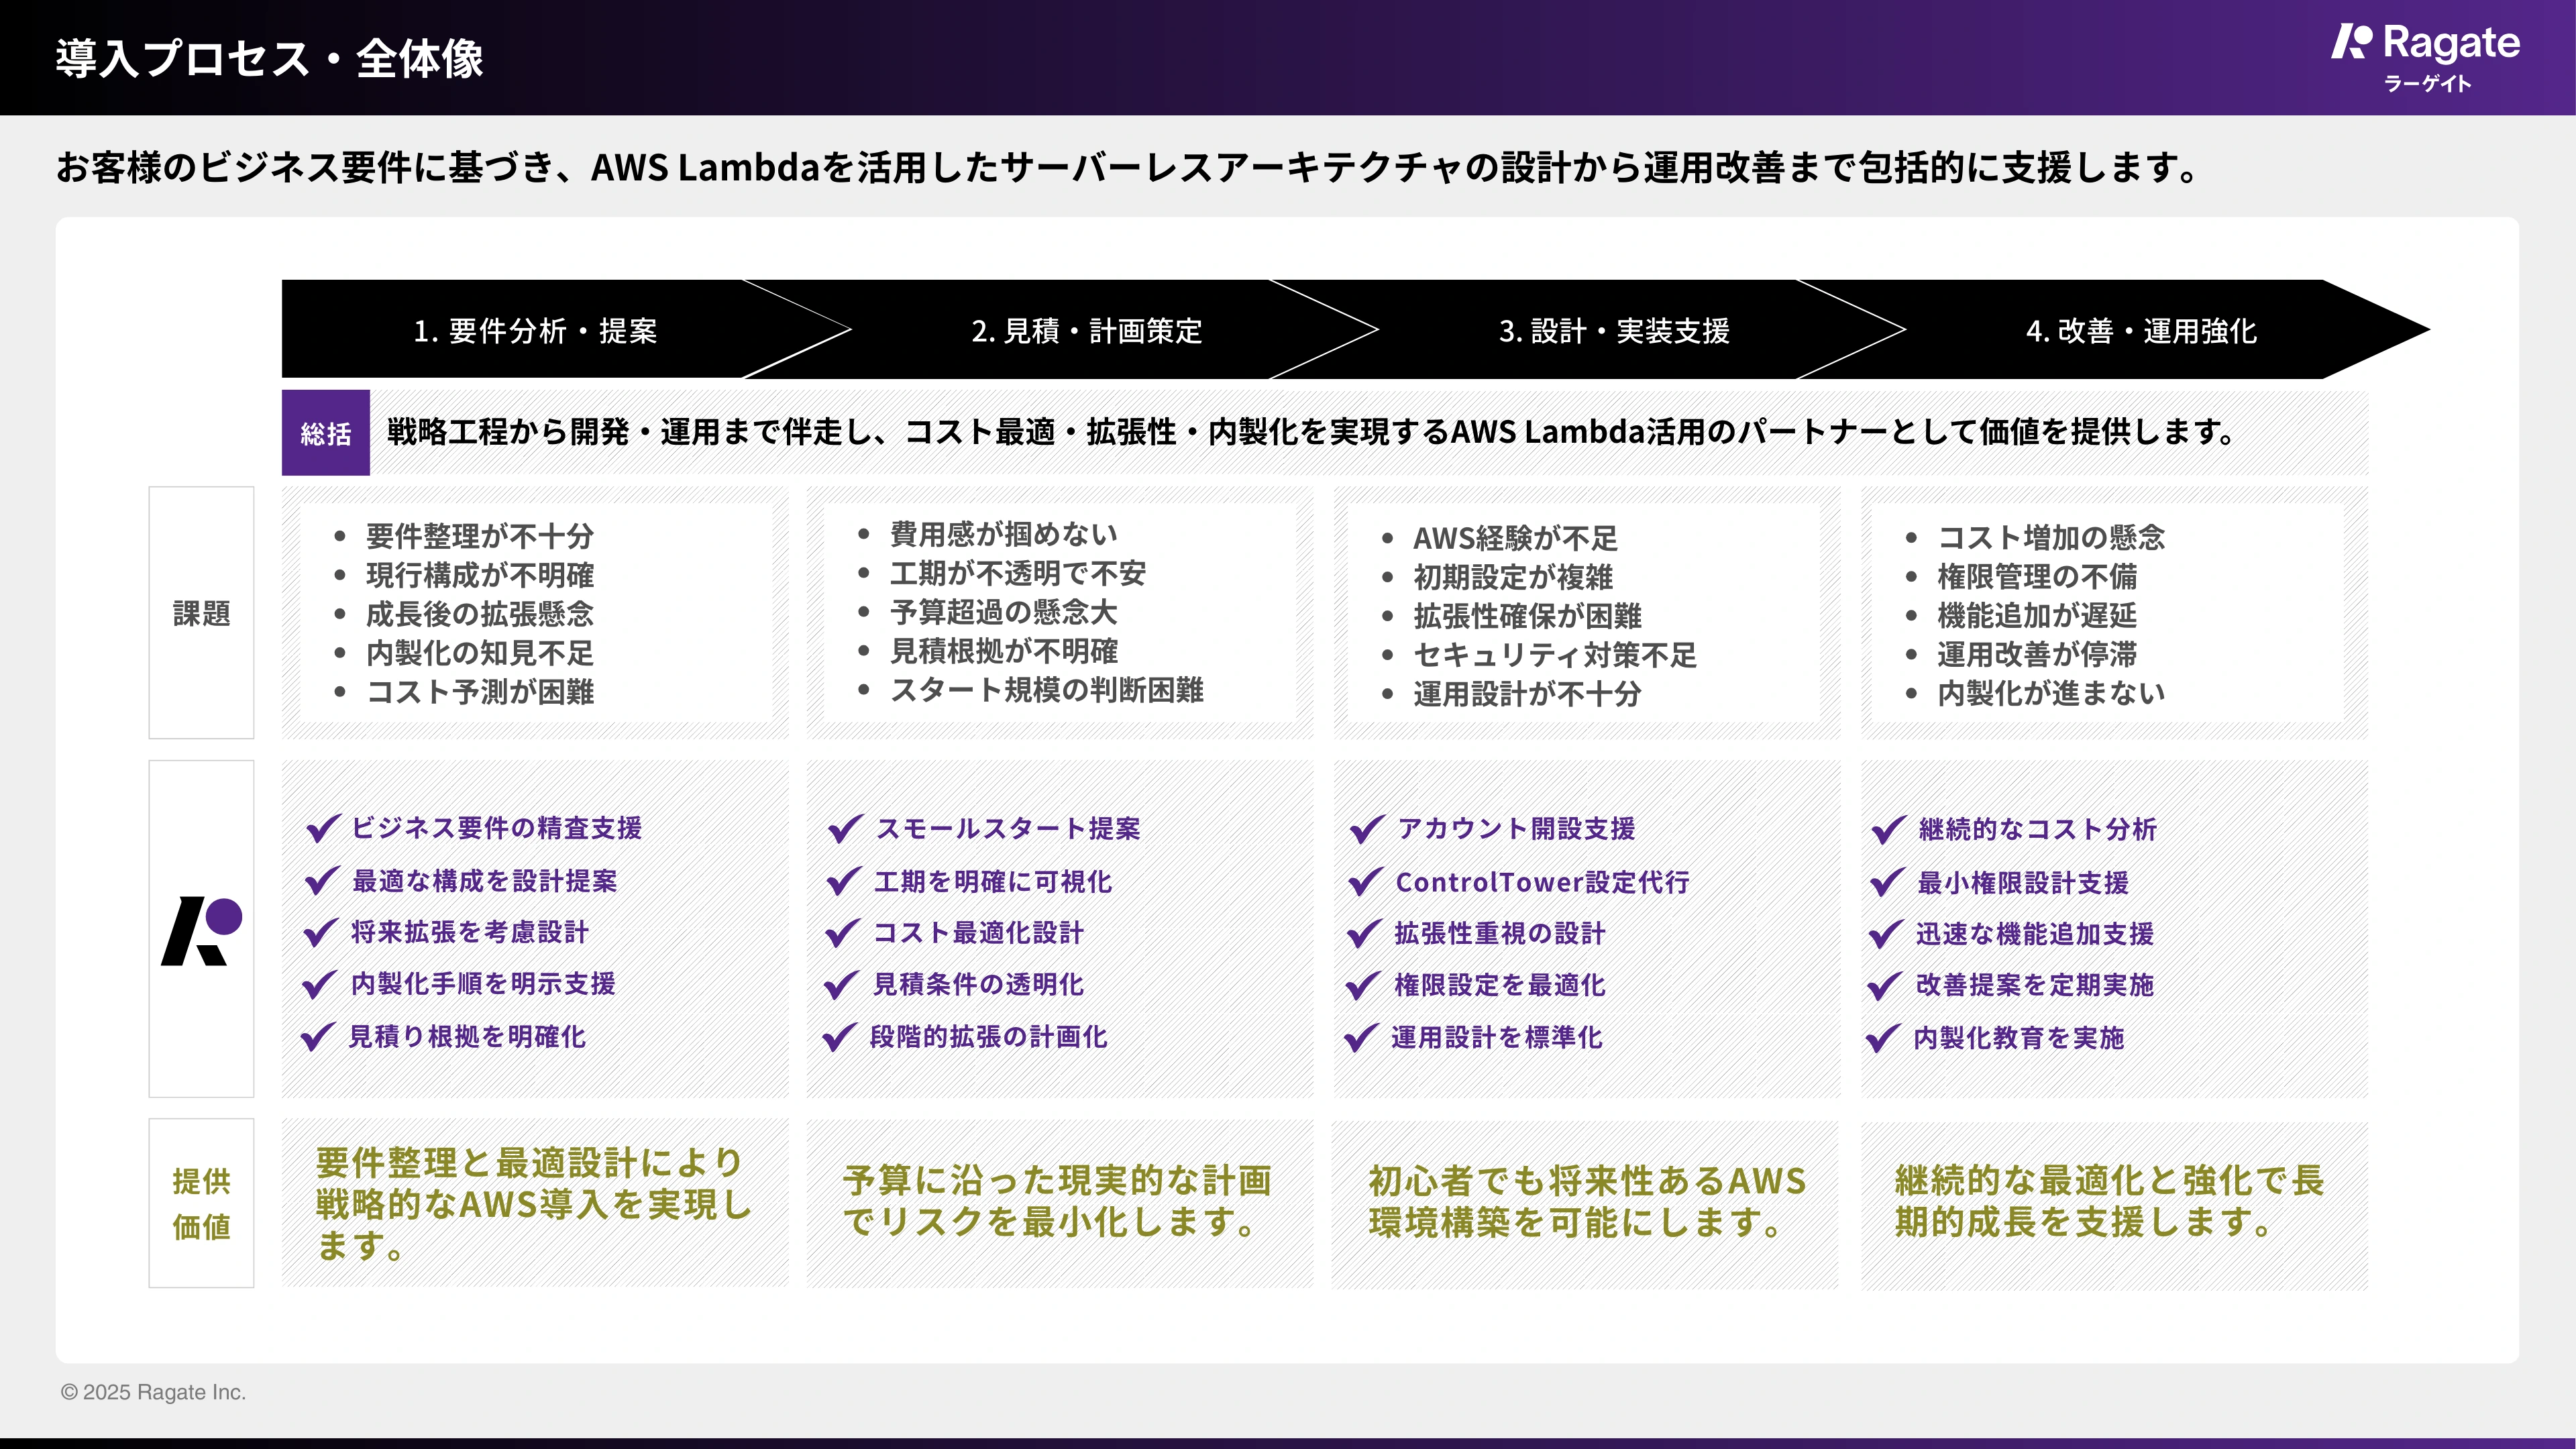Click text 最適な構成を設計提案

coord(485,881)
